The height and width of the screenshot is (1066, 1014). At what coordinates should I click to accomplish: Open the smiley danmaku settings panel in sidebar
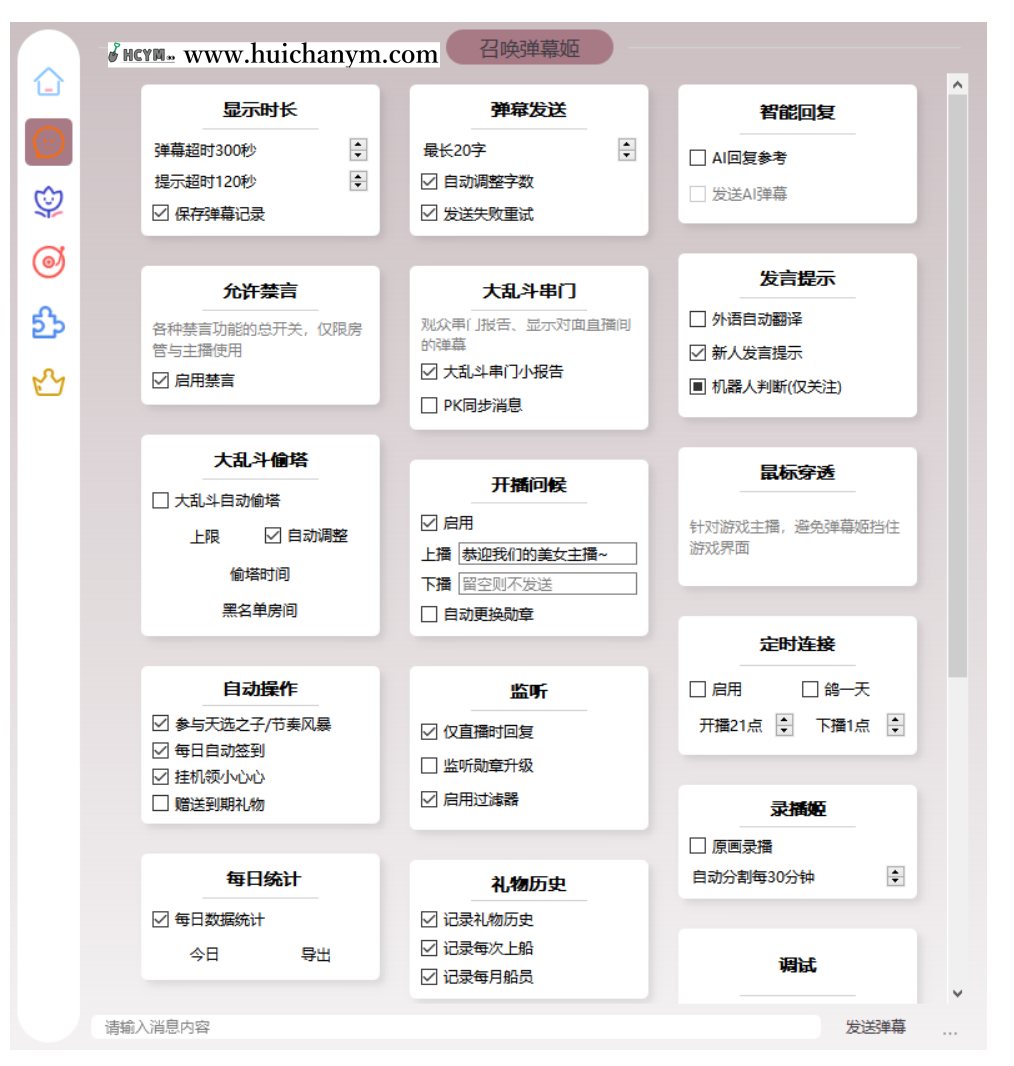pyautogui.click(x=47, y=142)
